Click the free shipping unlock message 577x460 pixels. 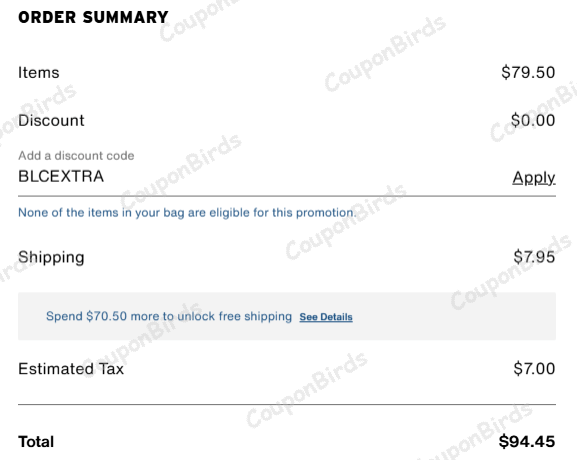coord(169,316)
